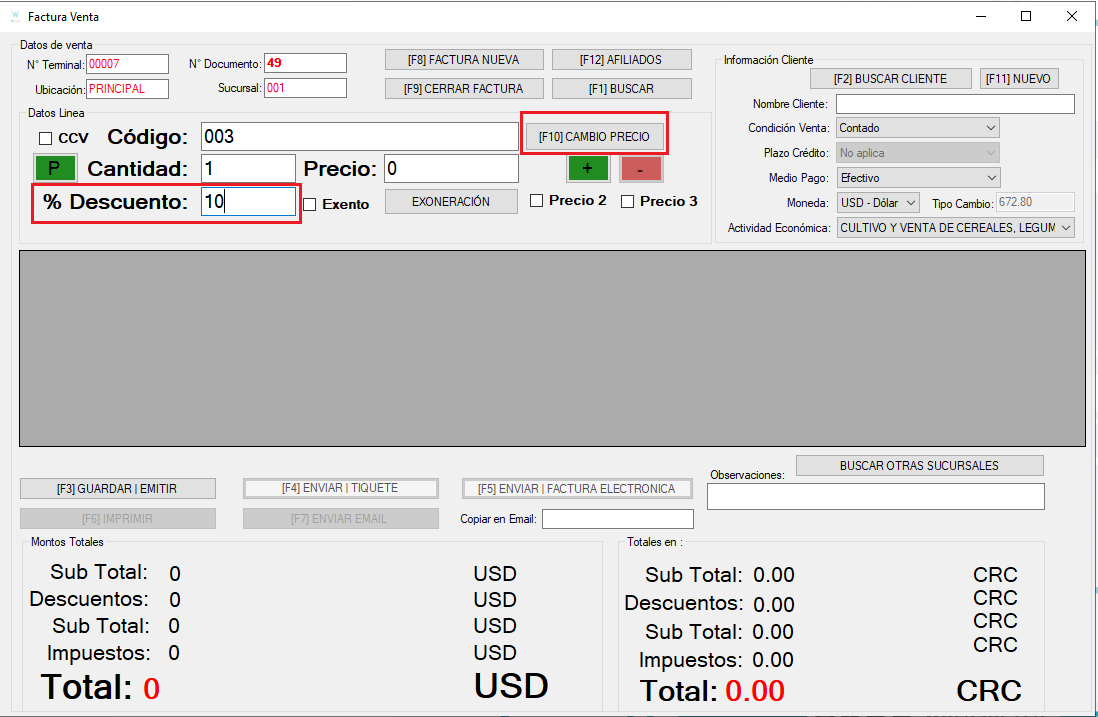Toggle the CCV checkbox
Viewport: 1098px width, 717px height.
point(46,138)
